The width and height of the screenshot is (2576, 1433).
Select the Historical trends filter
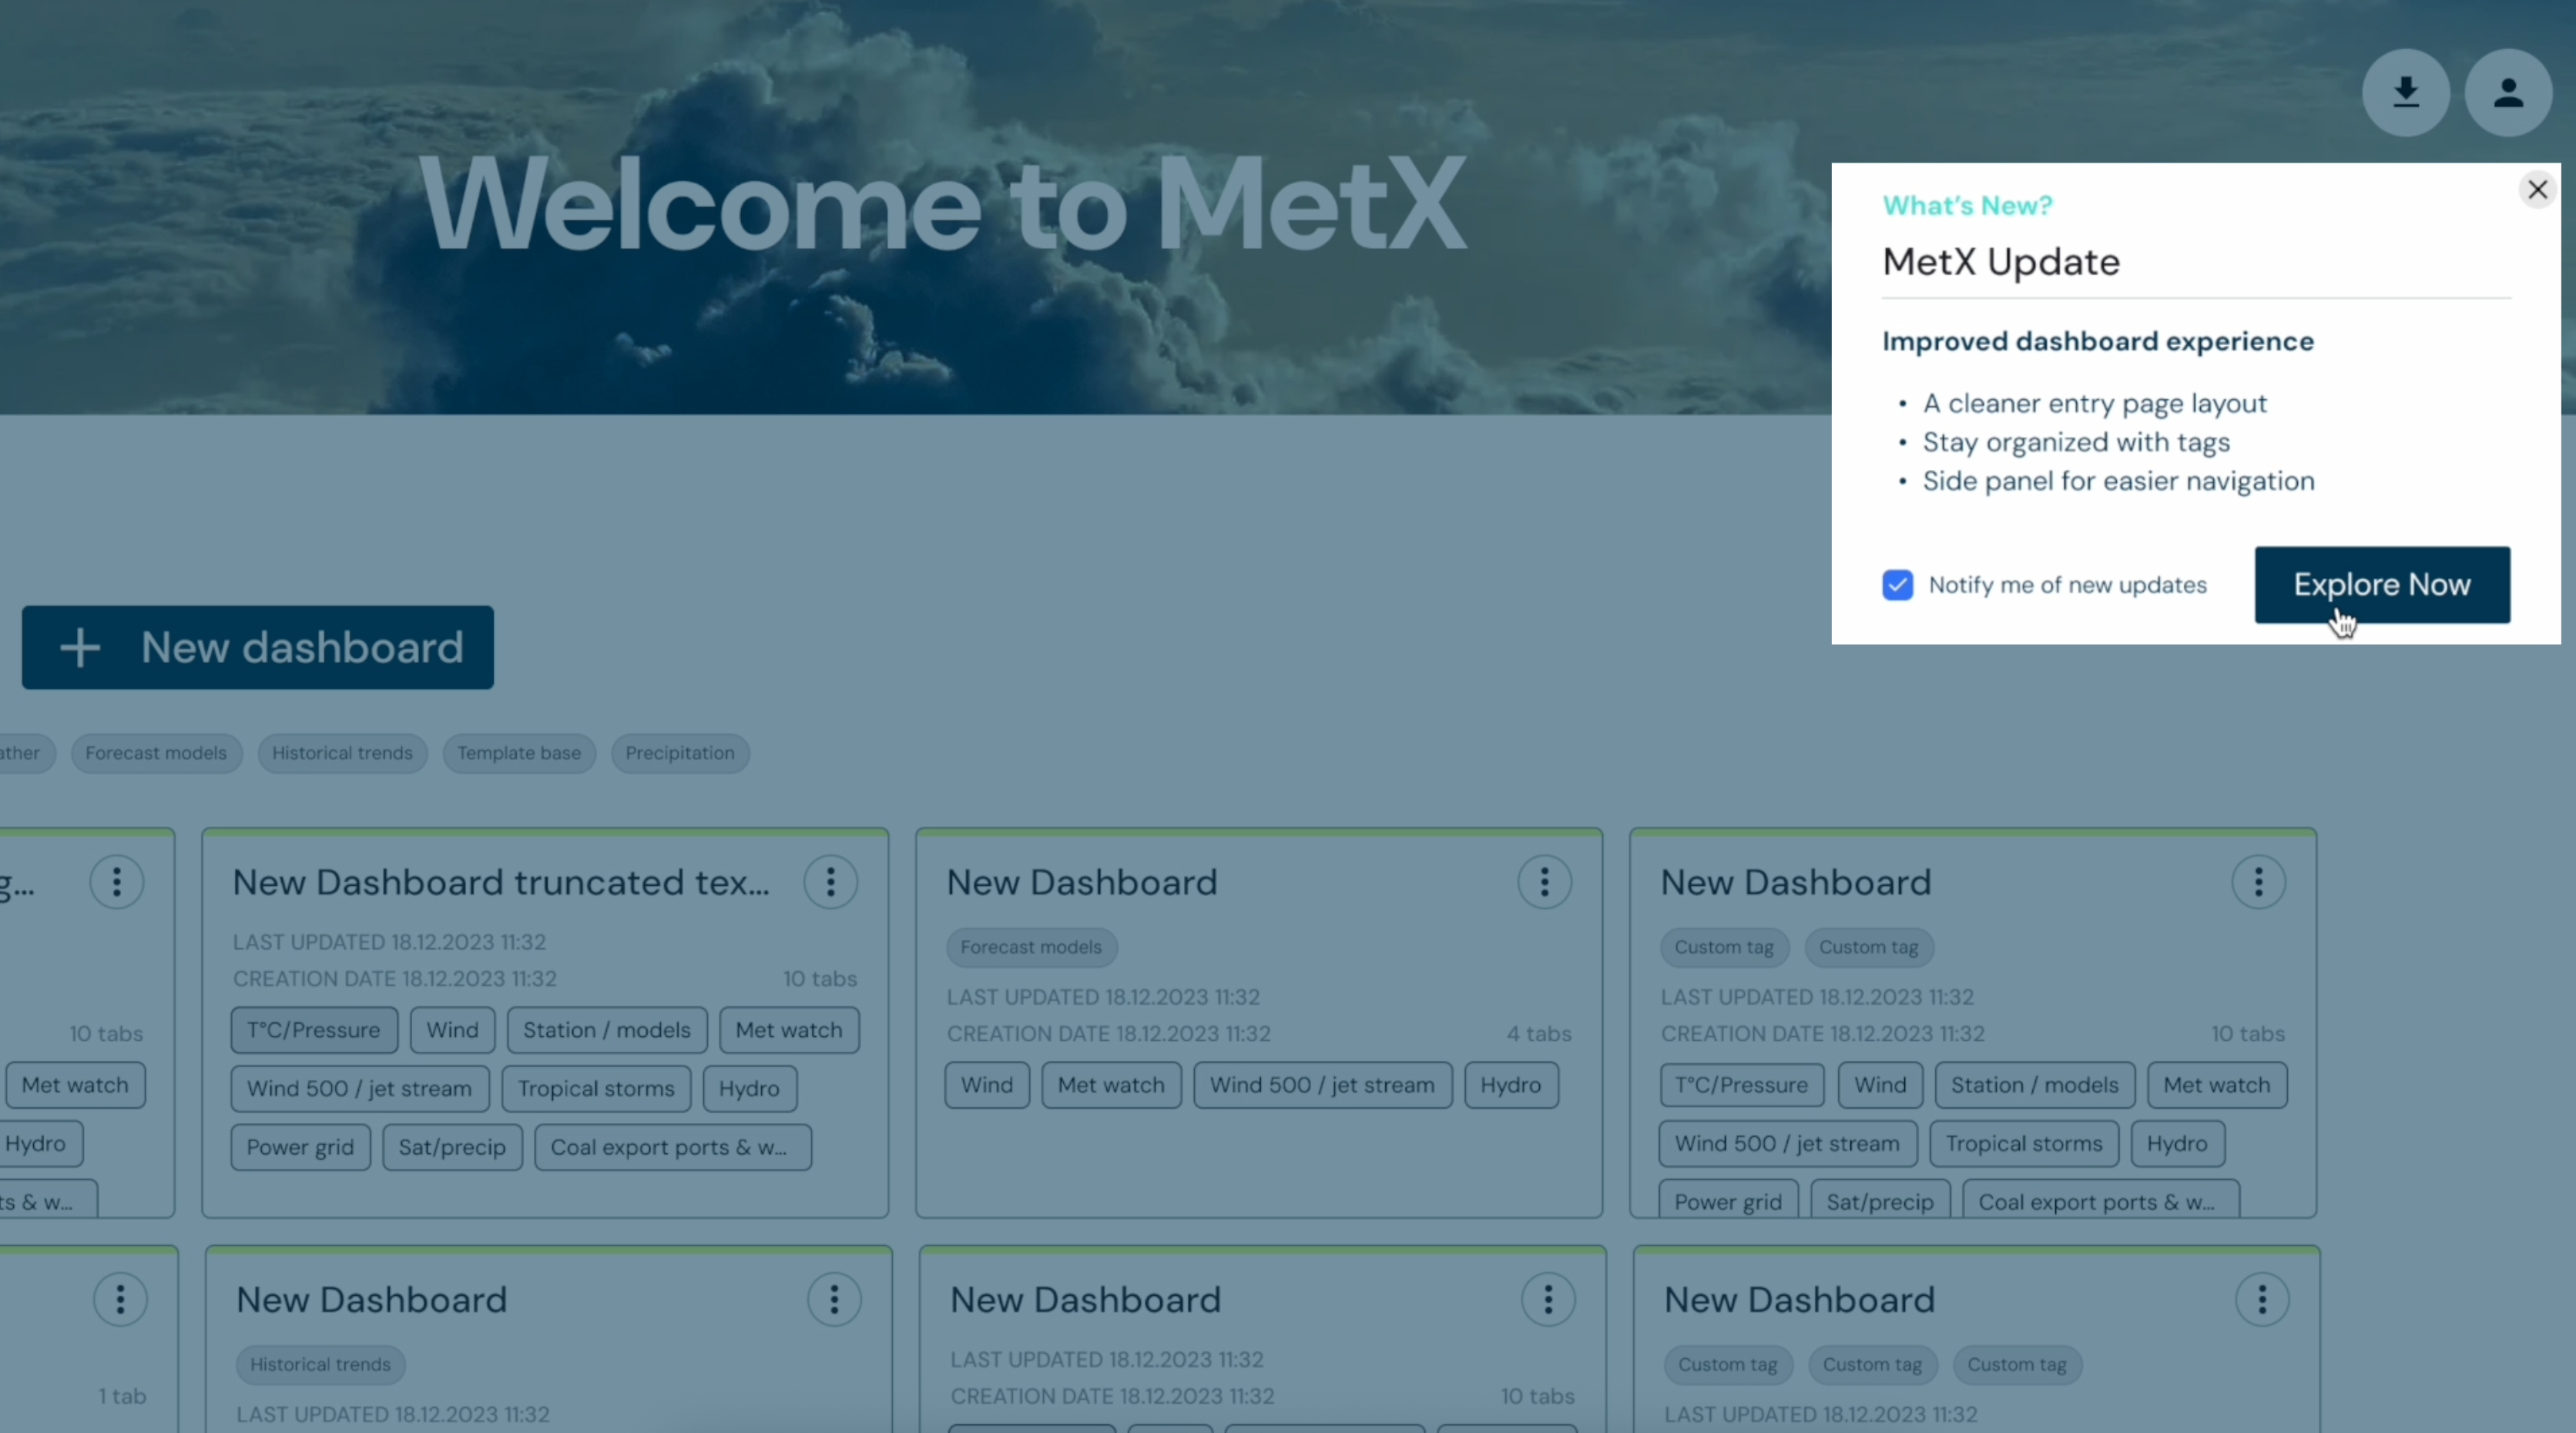[342, 753]
